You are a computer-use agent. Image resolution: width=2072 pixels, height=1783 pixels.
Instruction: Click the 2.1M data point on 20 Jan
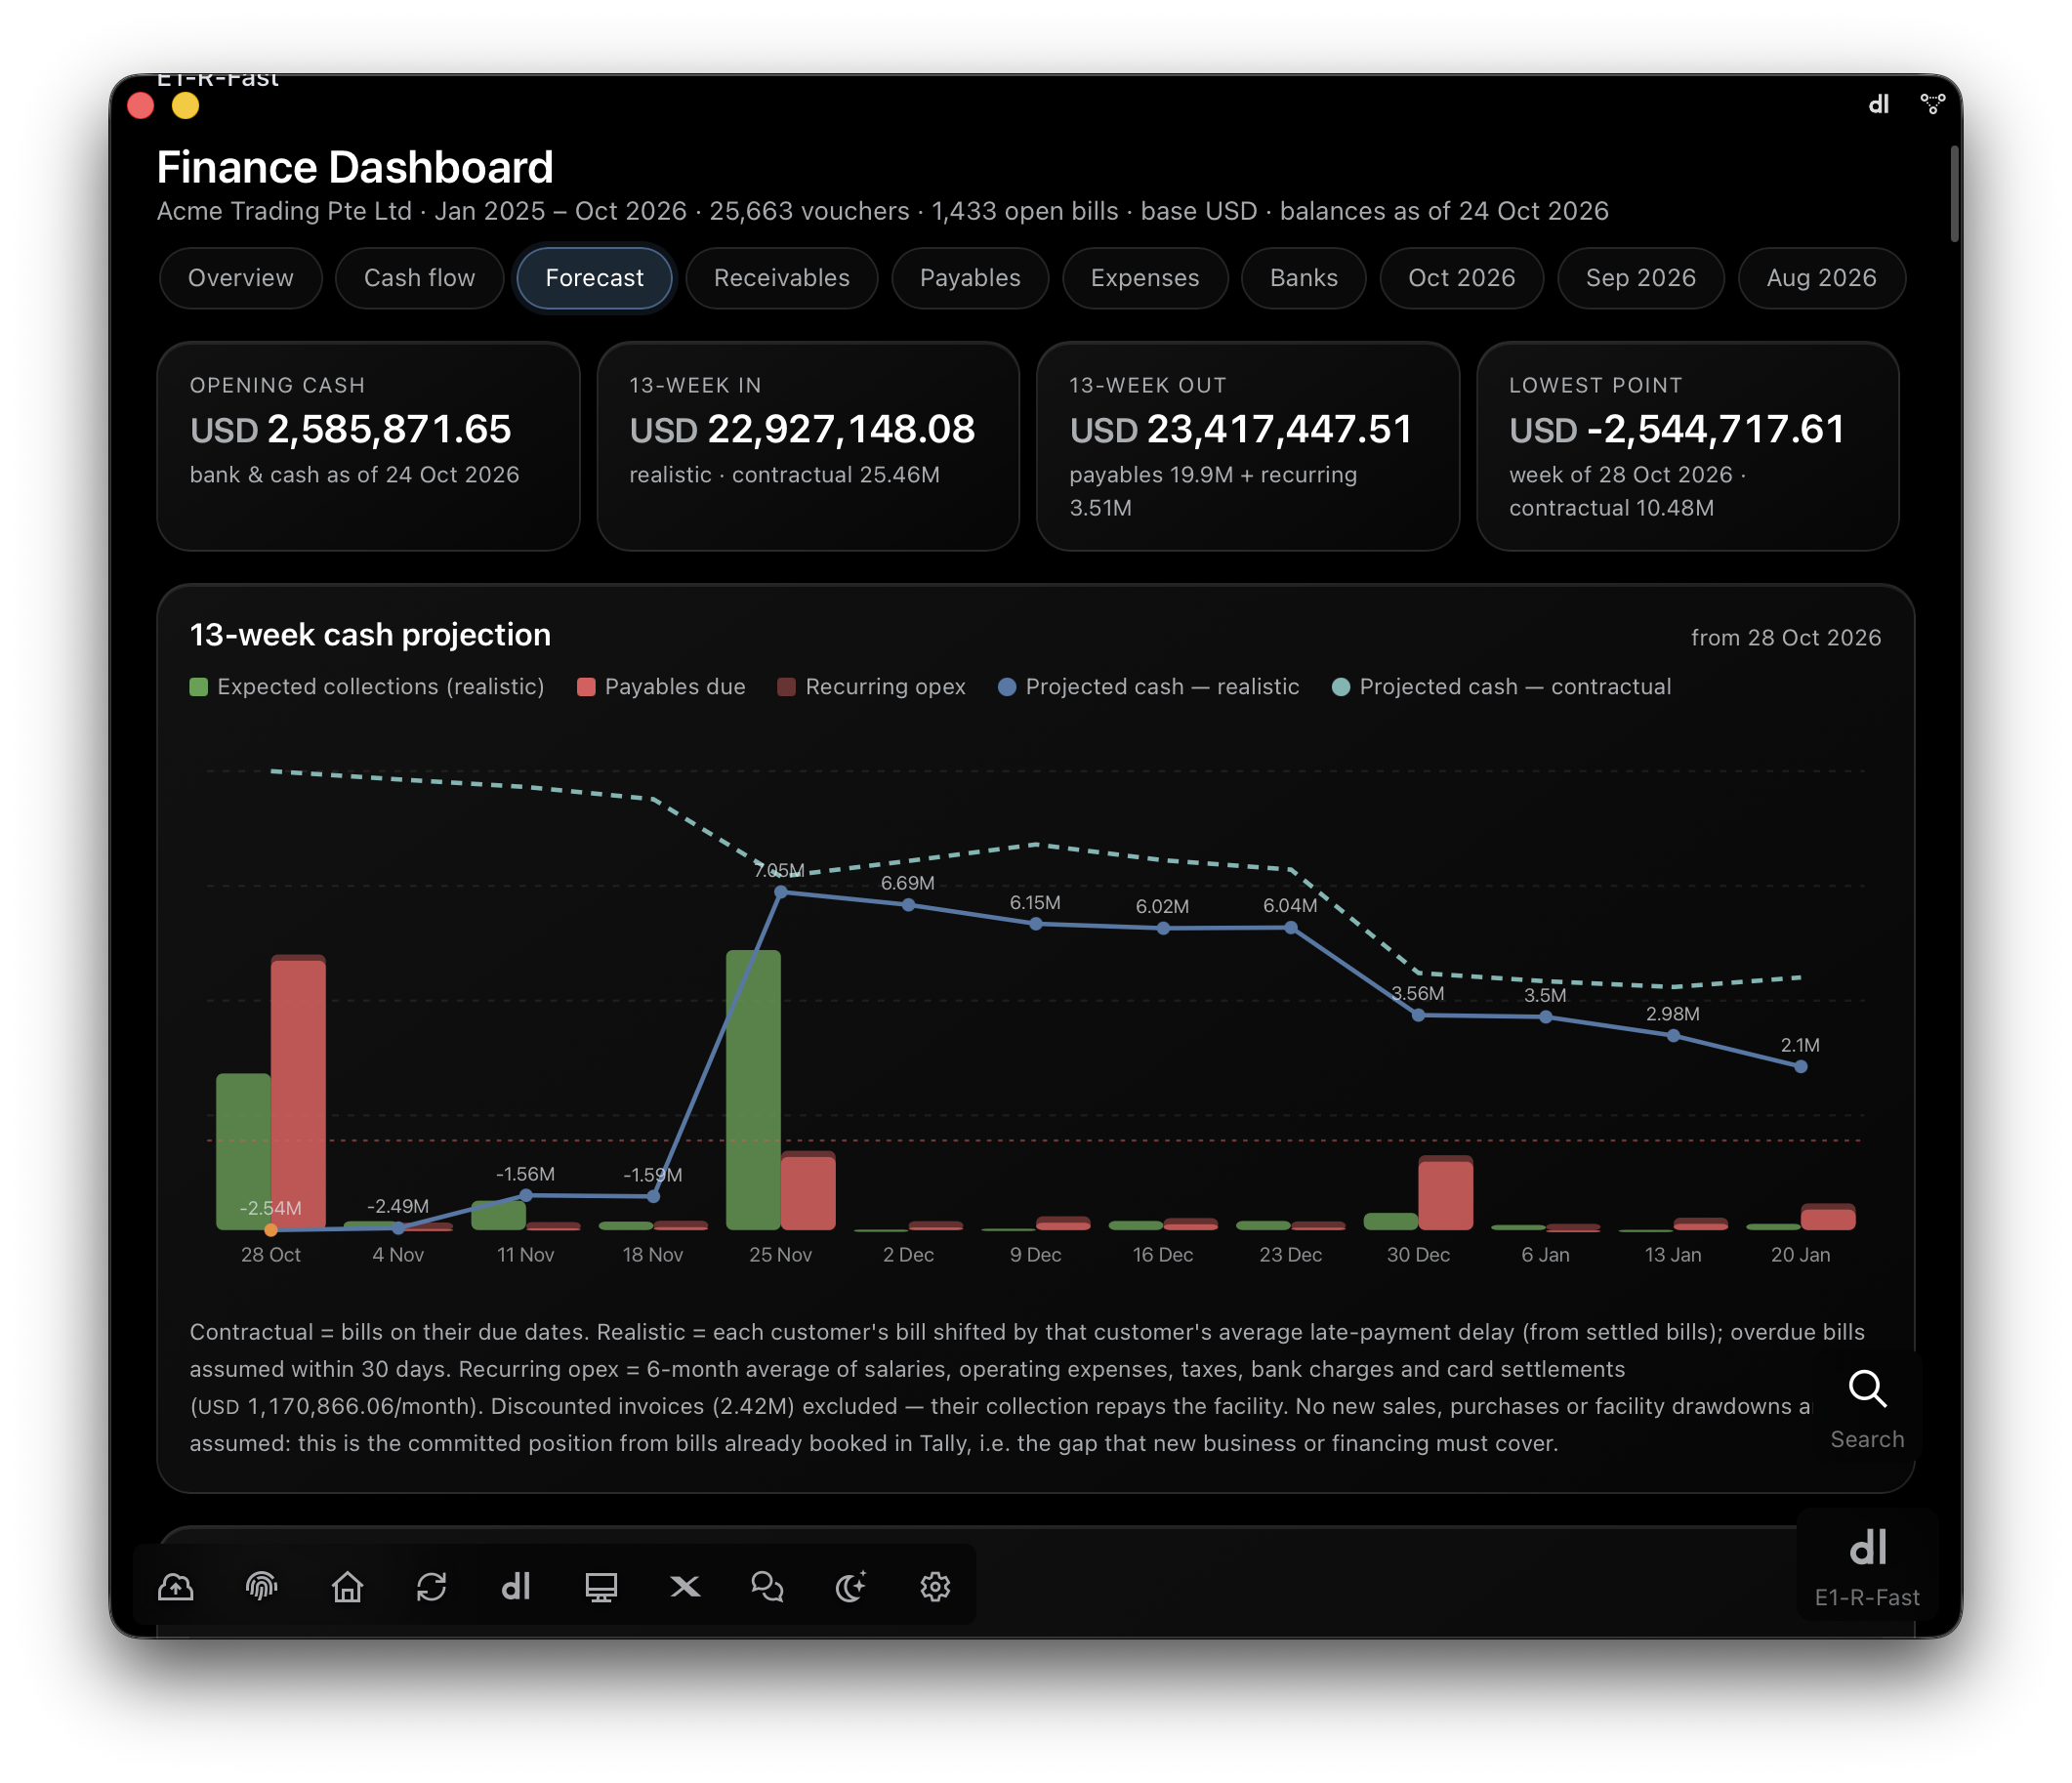tap(1801, 1067)
